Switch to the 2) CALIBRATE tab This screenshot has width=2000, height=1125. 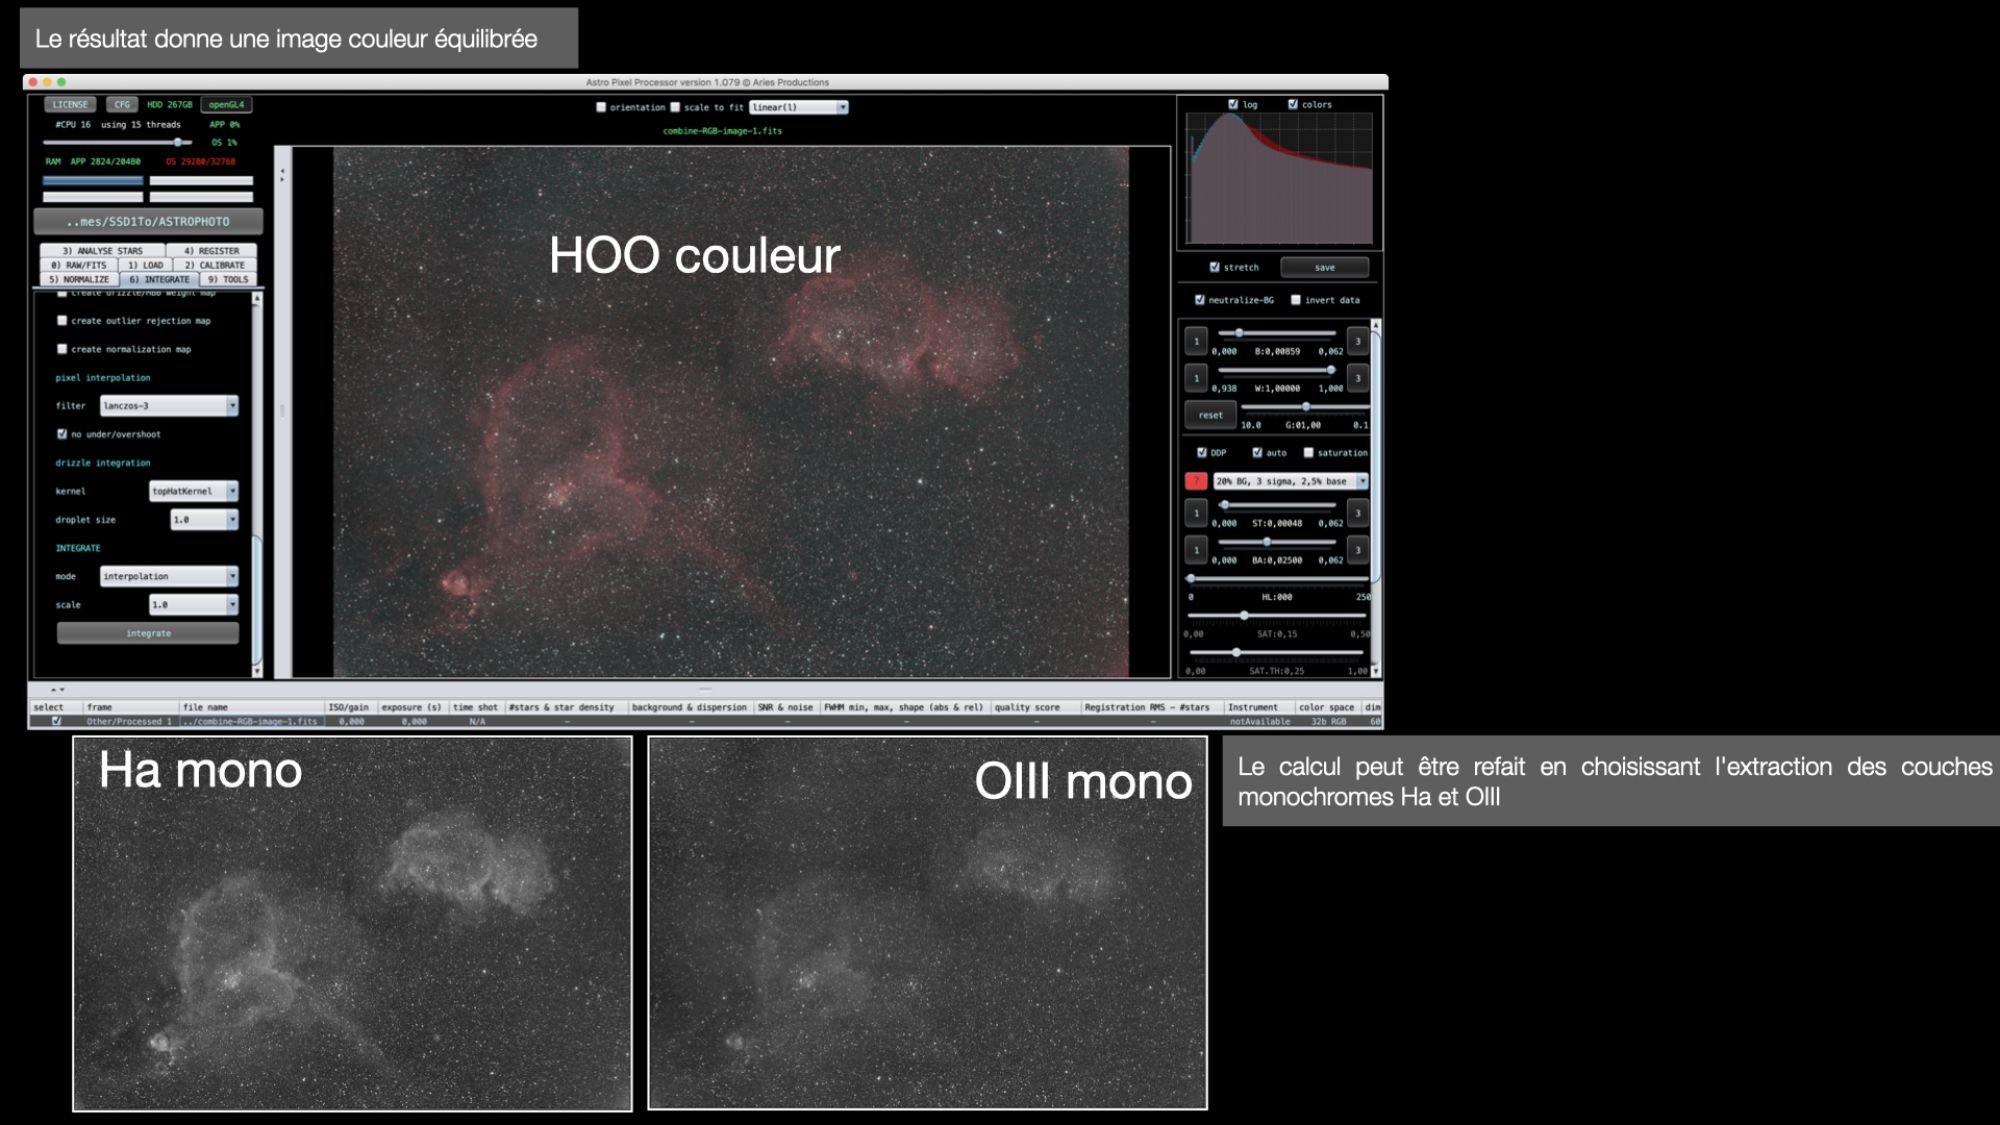click(215, 265)
